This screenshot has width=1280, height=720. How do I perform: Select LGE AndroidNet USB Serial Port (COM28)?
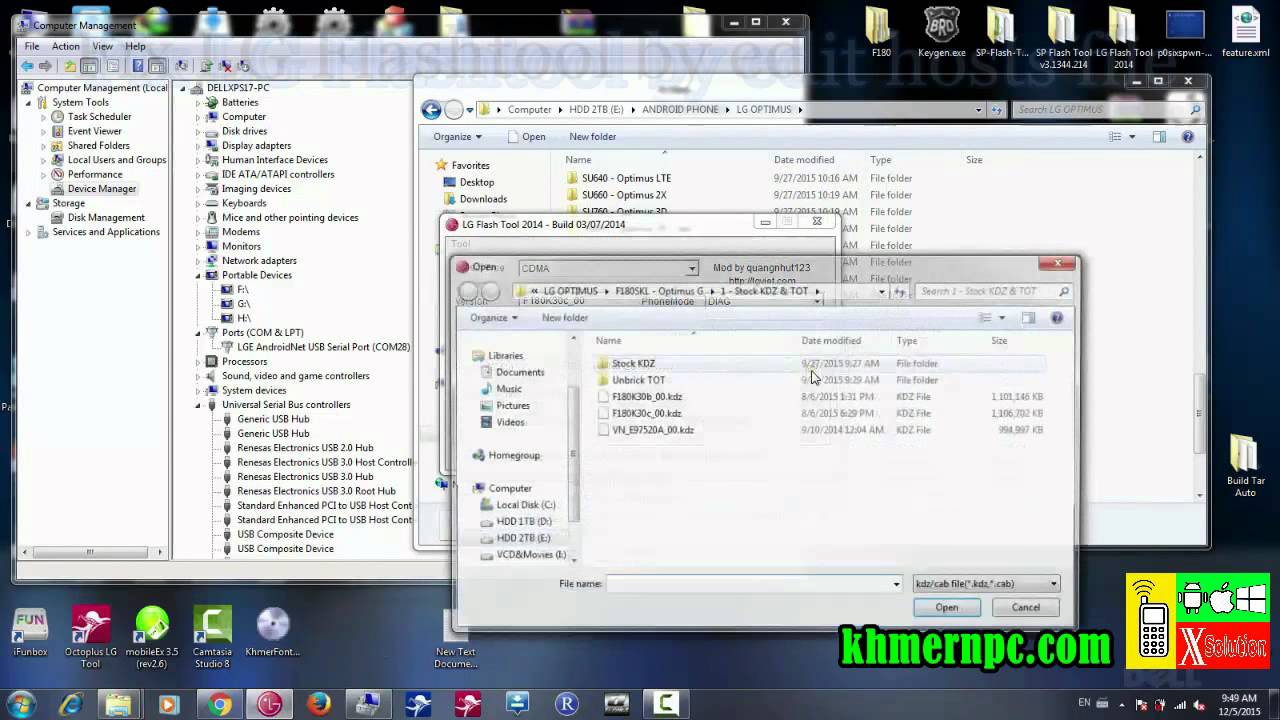(323, 347)
